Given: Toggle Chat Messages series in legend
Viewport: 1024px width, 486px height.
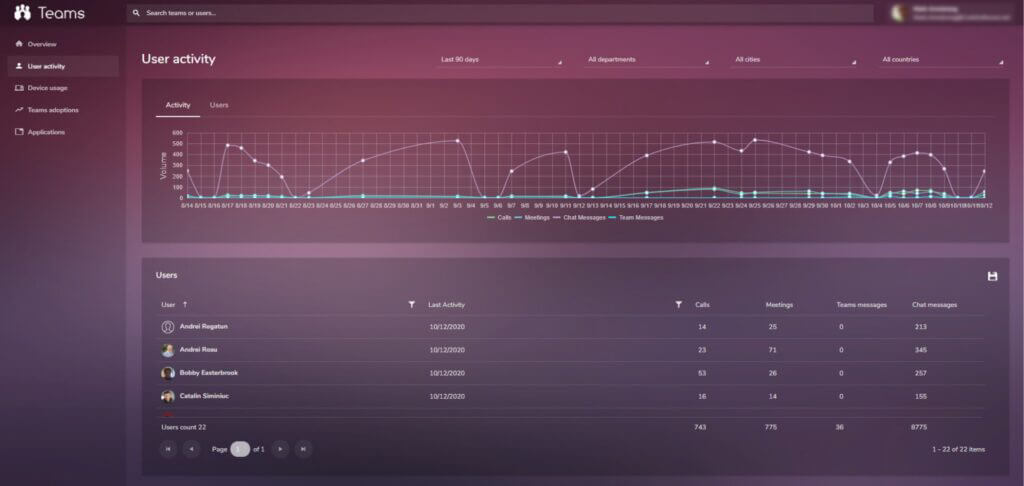Looking at the screenshot, I should (581, 217).
